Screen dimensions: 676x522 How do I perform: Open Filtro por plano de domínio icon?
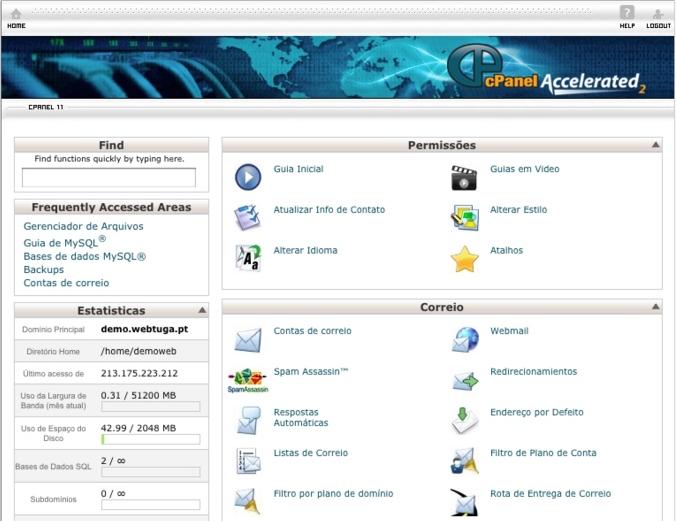click(247, 501)
